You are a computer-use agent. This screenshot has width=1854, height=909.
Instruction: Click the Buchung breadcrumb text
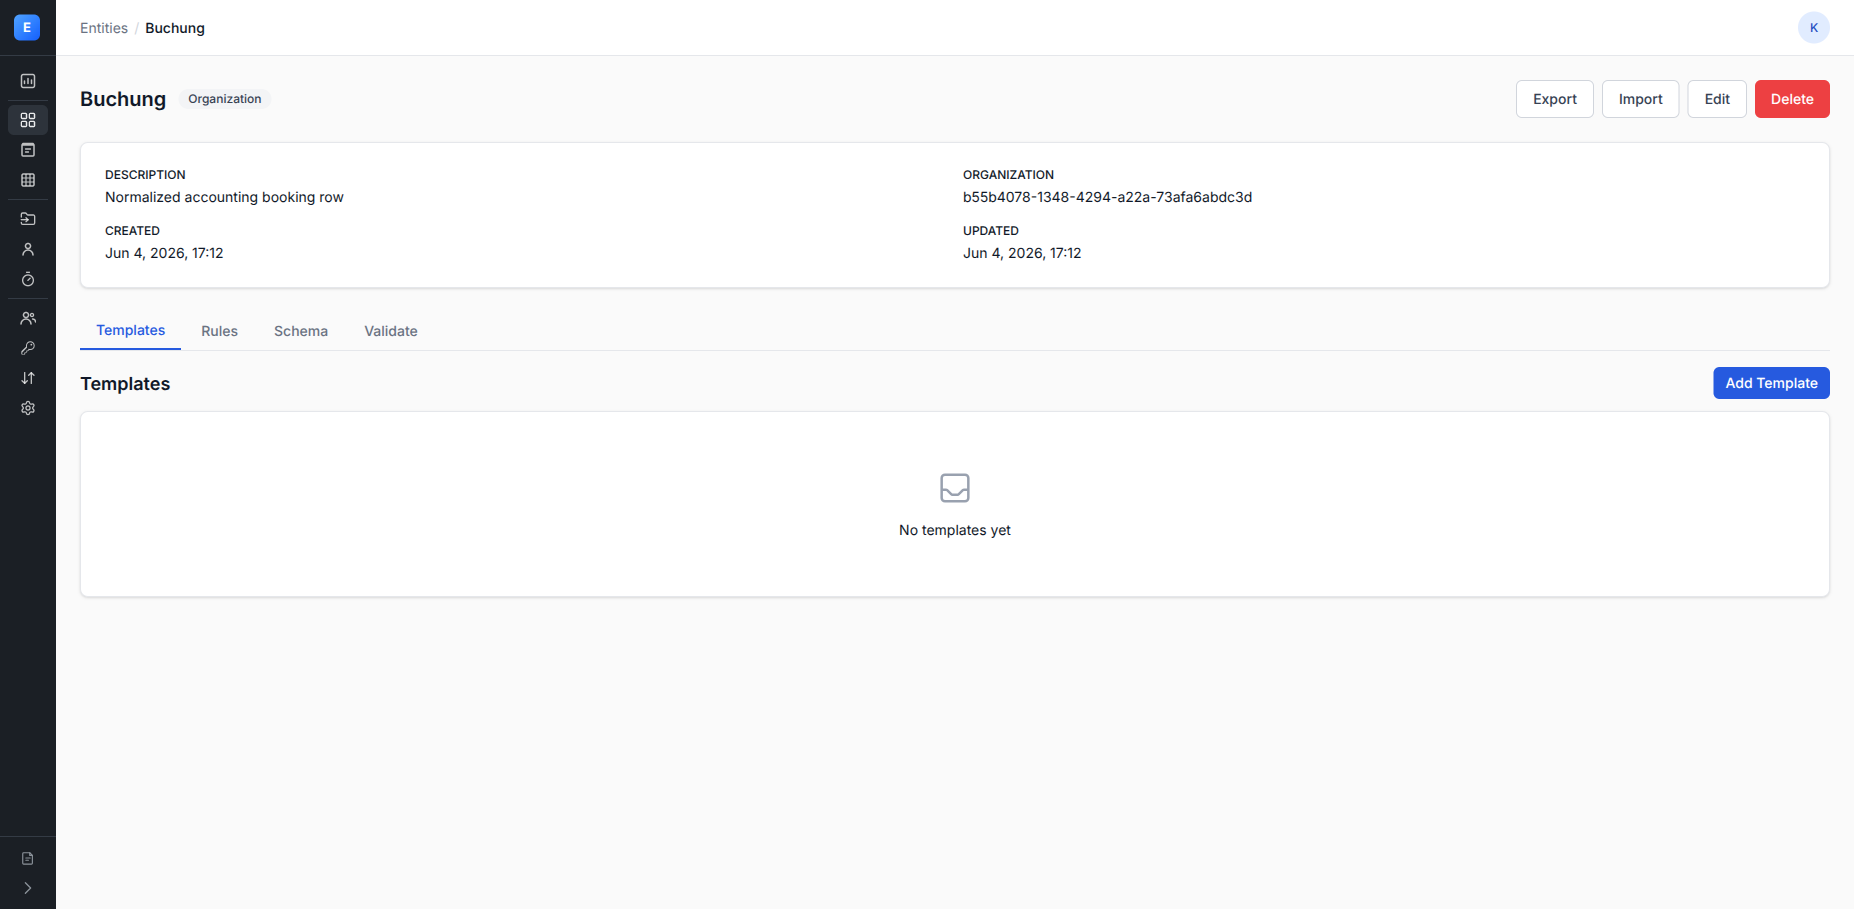(x=175, y=28)
